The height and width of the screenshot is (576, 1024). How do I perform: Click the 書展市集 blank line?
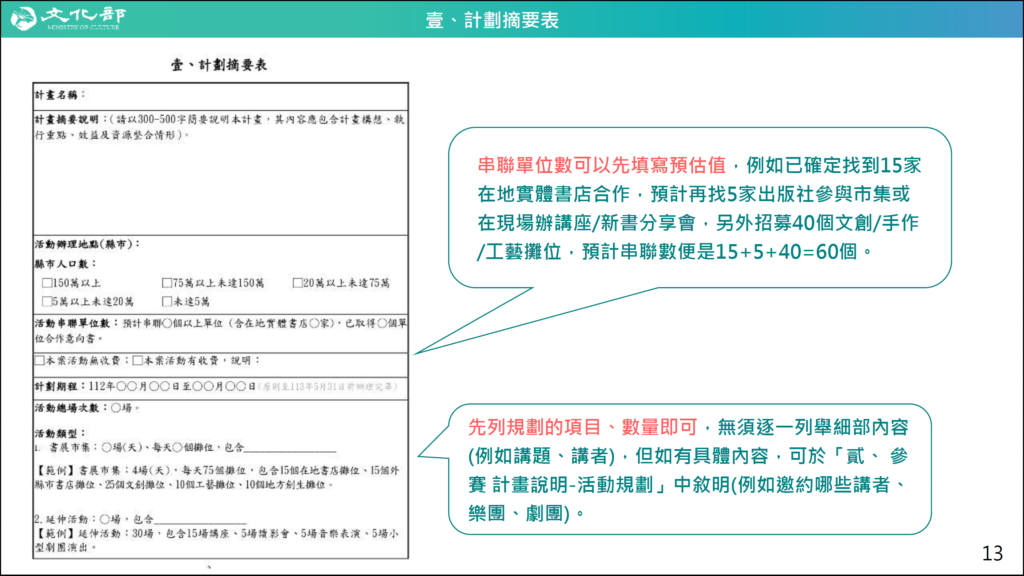tap(290, 450)
